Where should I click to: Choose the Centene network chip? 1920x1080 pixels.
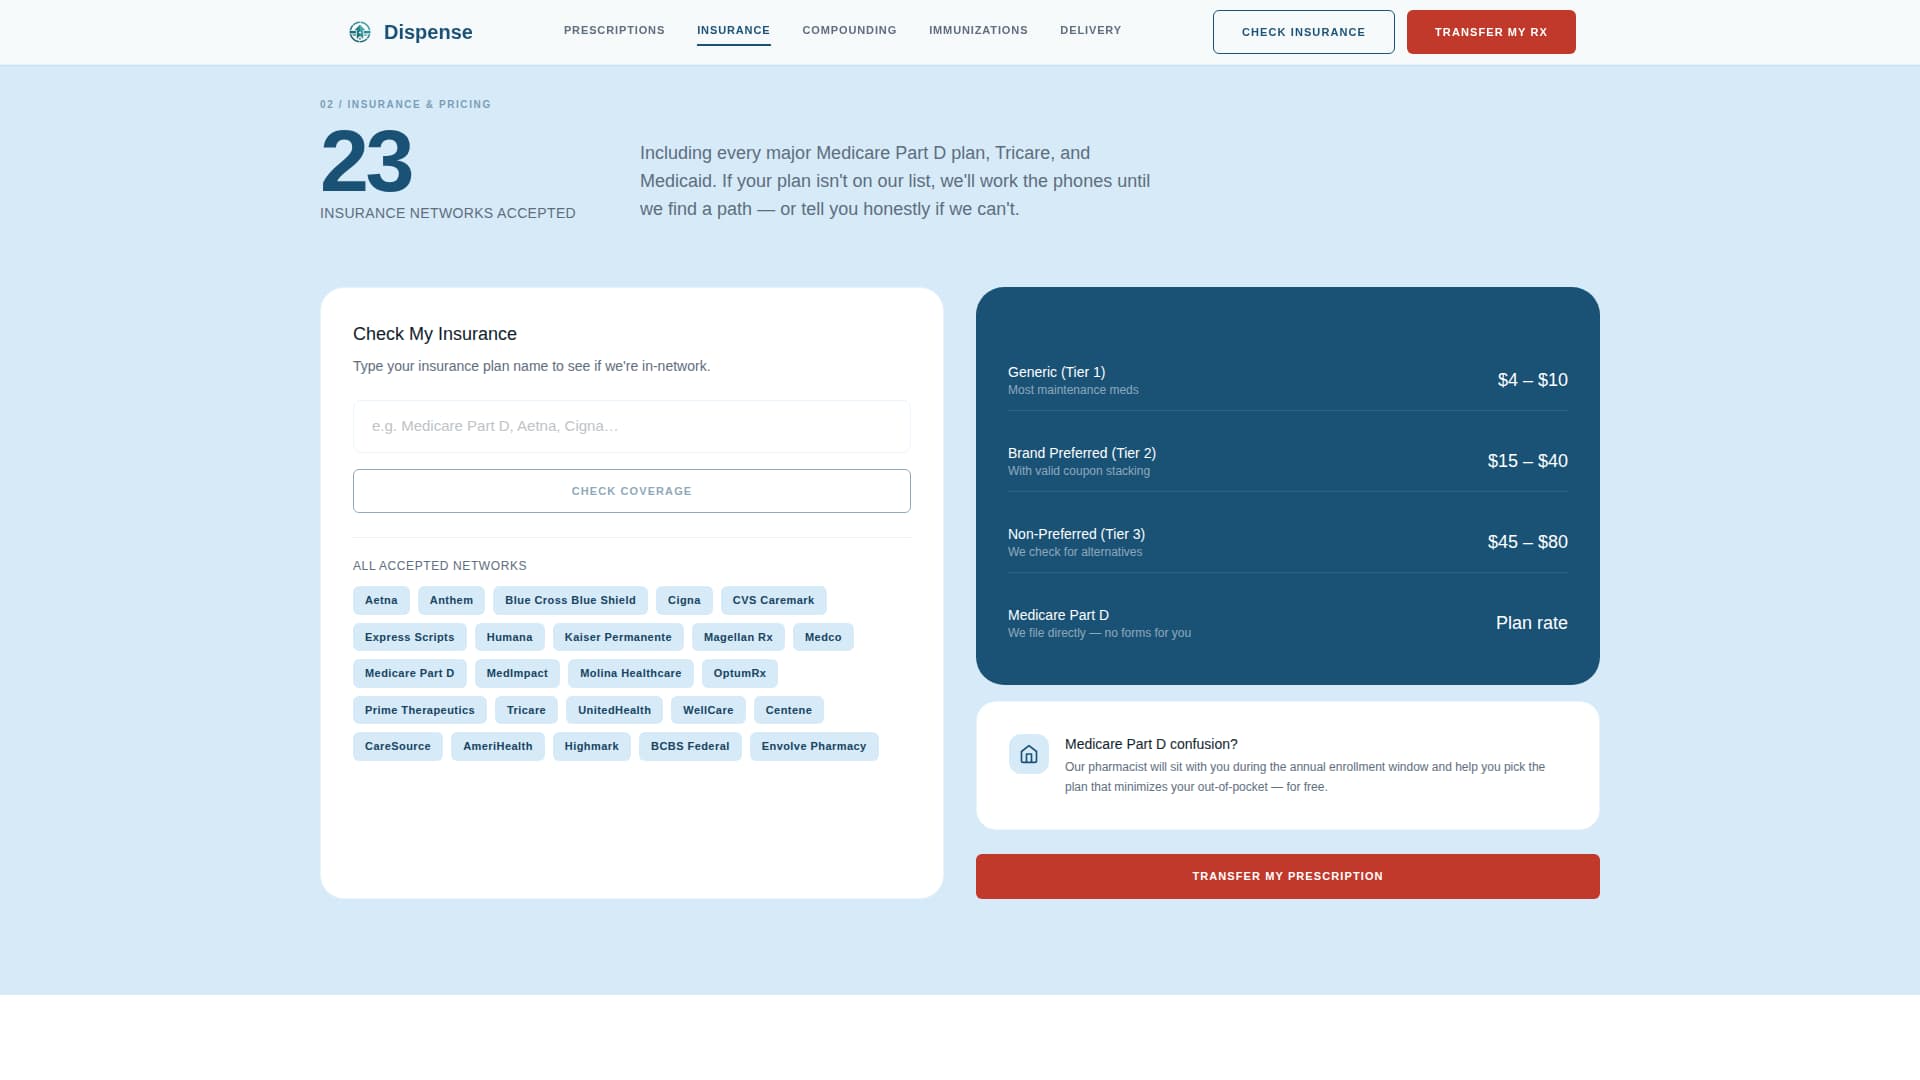pyautogui.click(x=788, y=710)
